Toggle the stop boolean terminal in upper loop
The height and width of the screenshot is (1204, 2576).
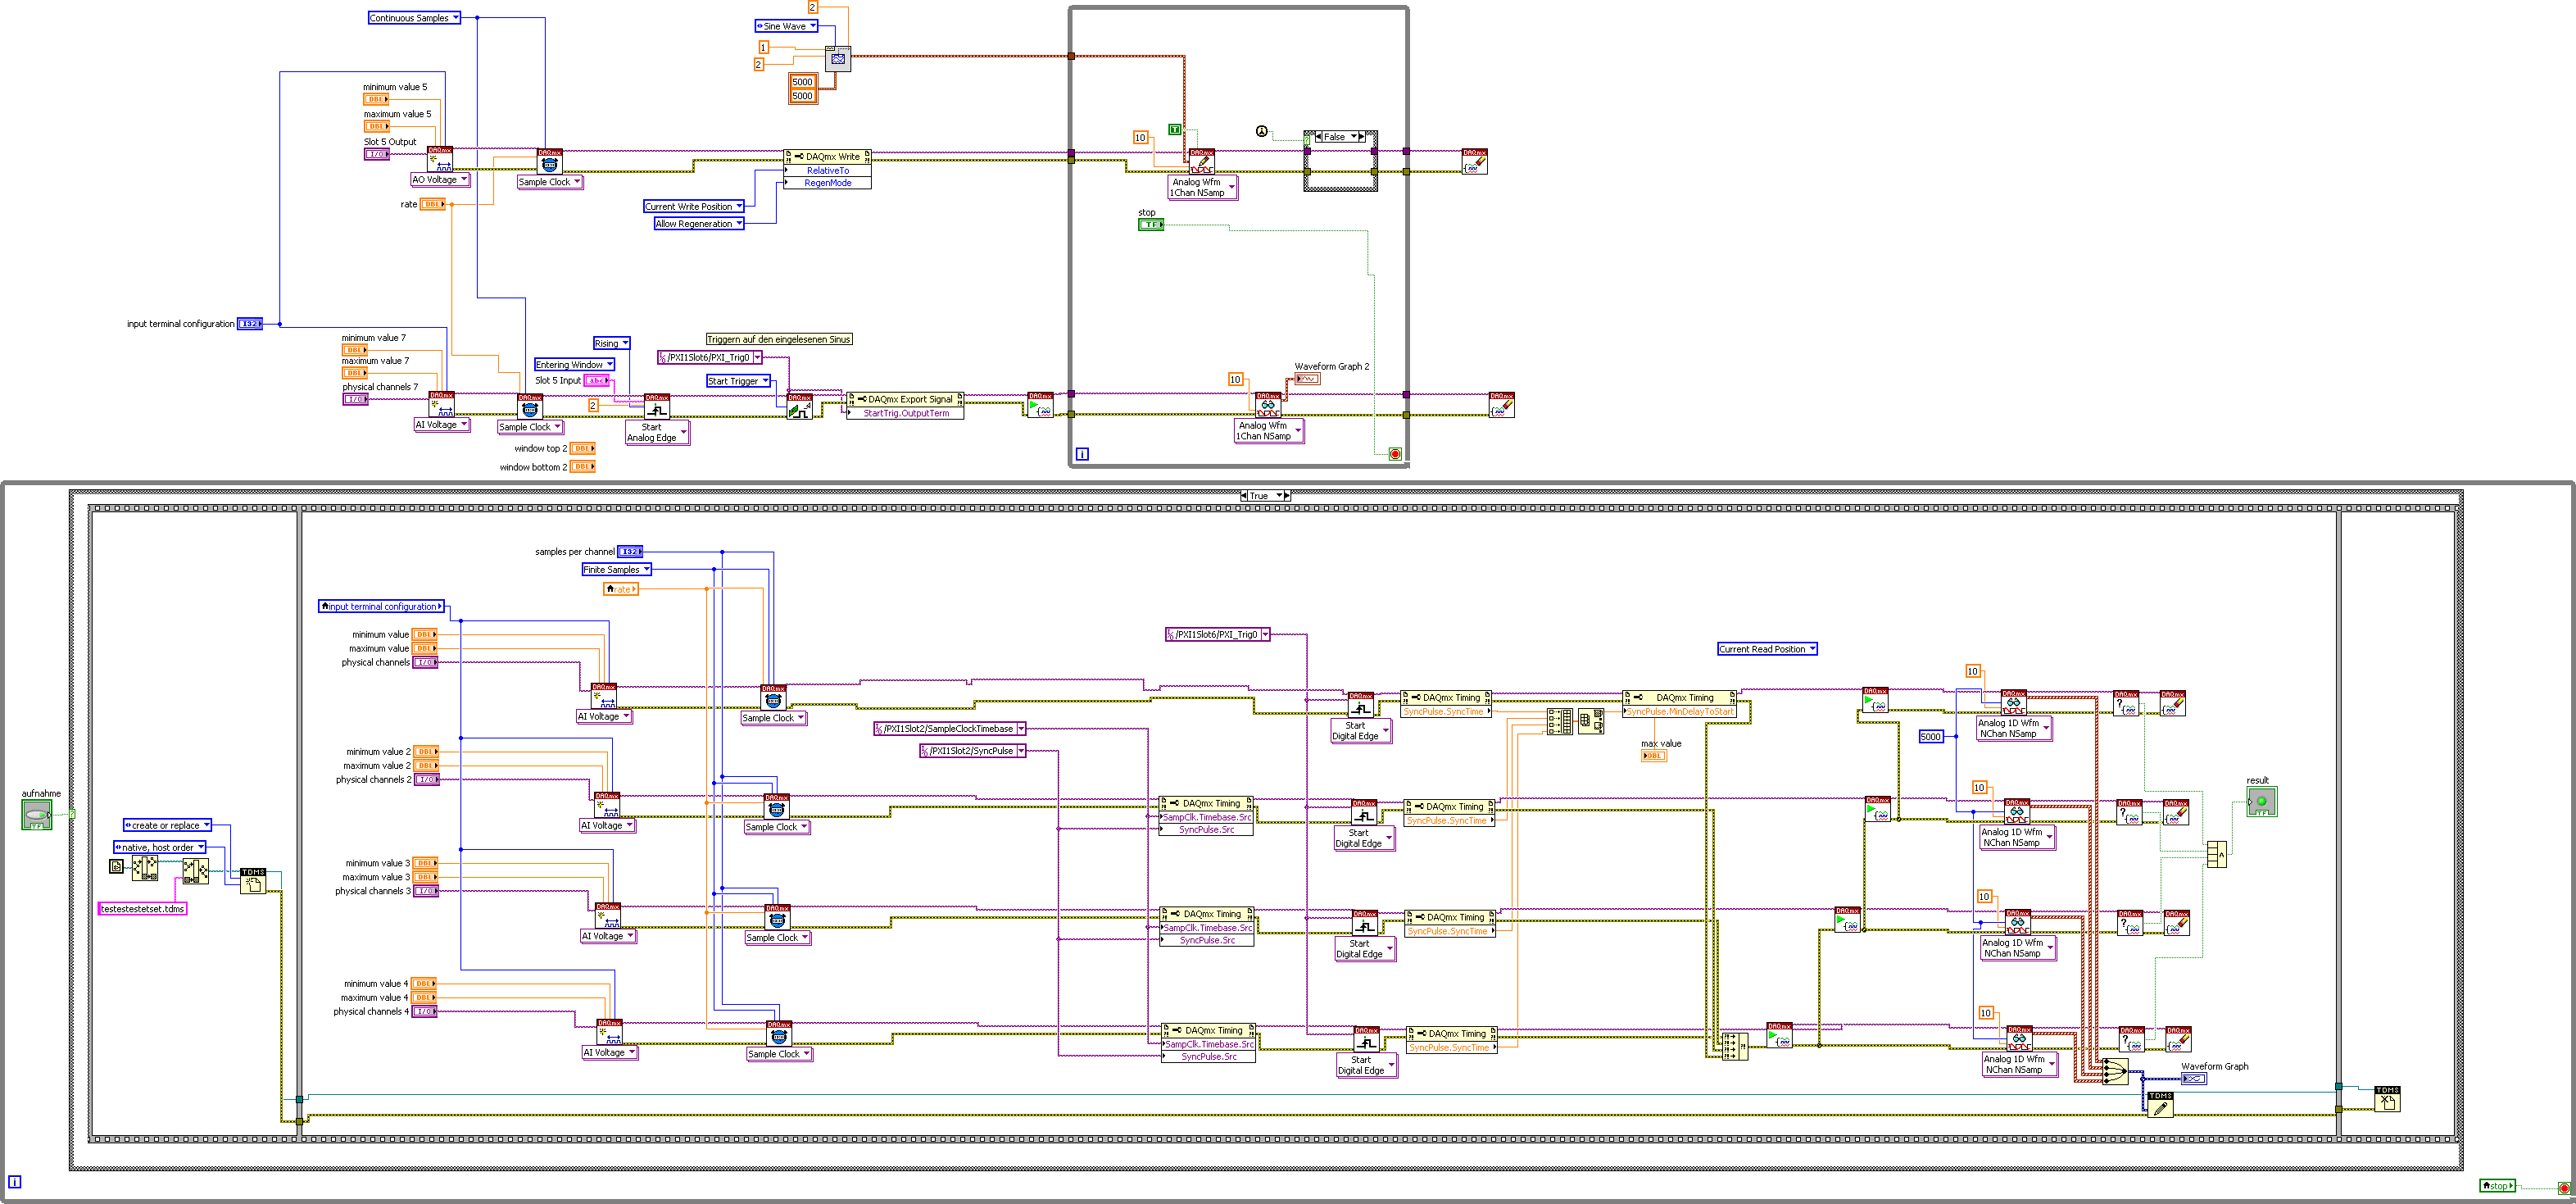[1151, 225]
